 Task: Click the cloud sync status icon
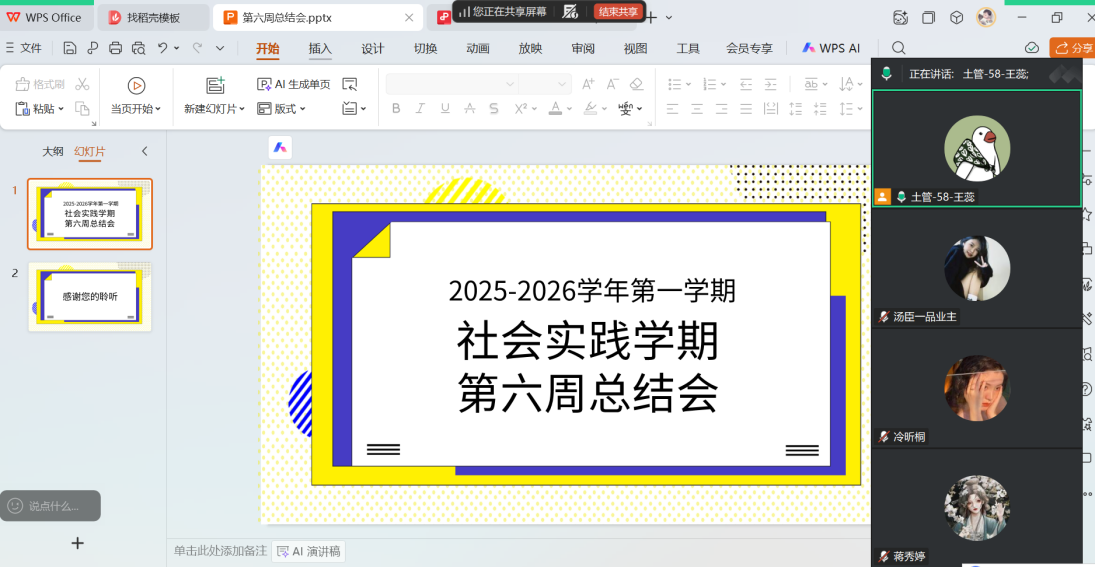pyautogui.click(x=1032, y=48)
